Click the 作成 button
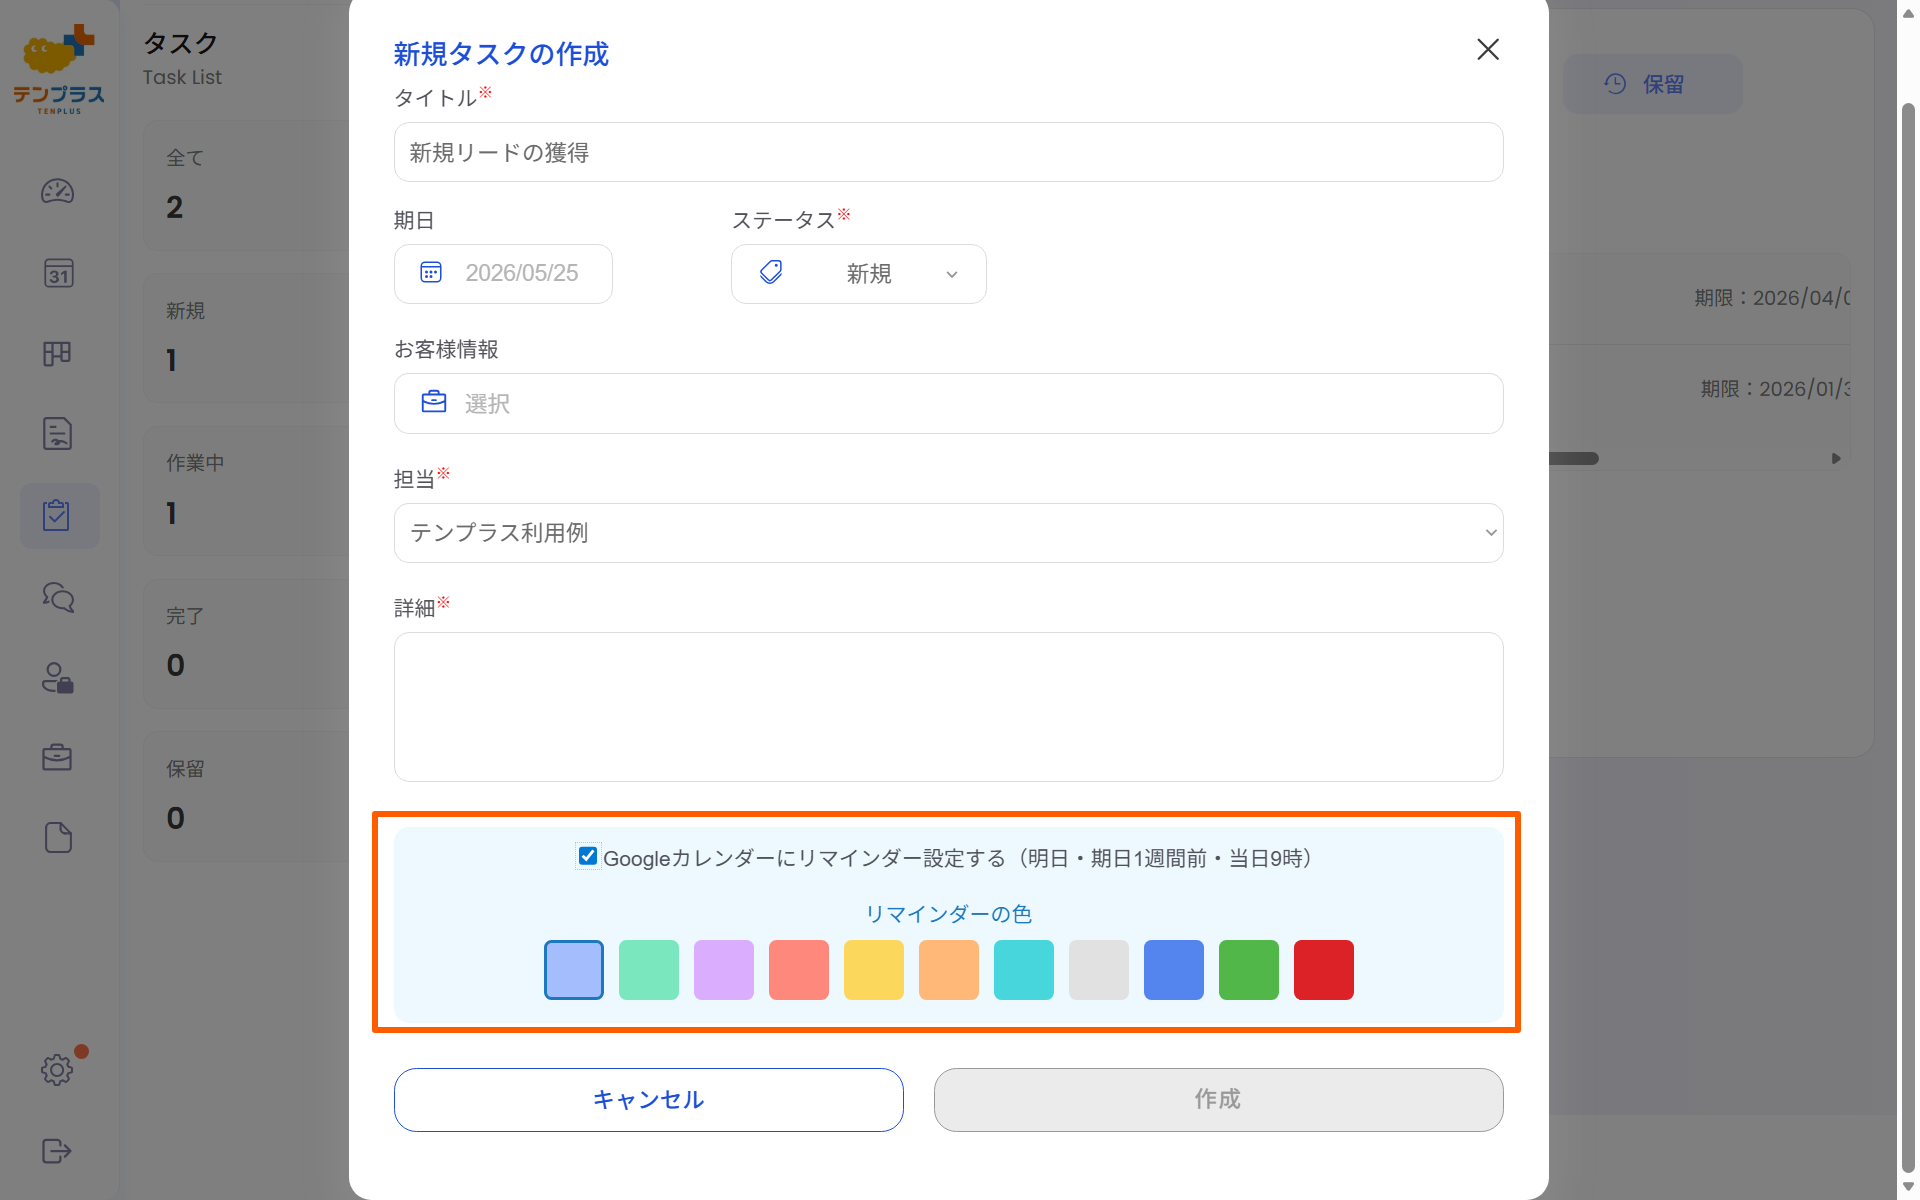1920x1200 pixels. [1218, 1100]
